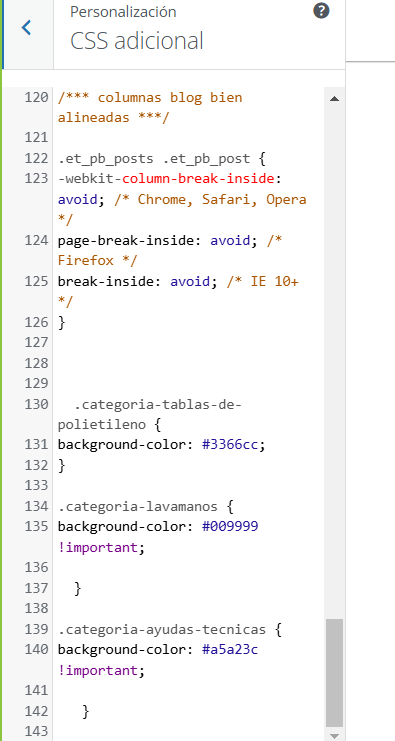This screenshot has height=741, width=395.
Task: Click the CSS adicional heading
Action: click(137, 41)
